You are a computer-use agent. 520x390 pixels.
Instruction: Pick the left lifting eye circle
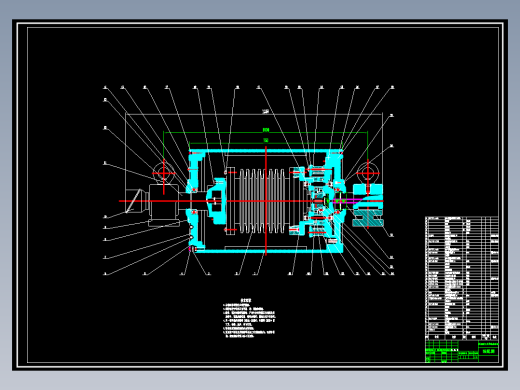(164, 173)
